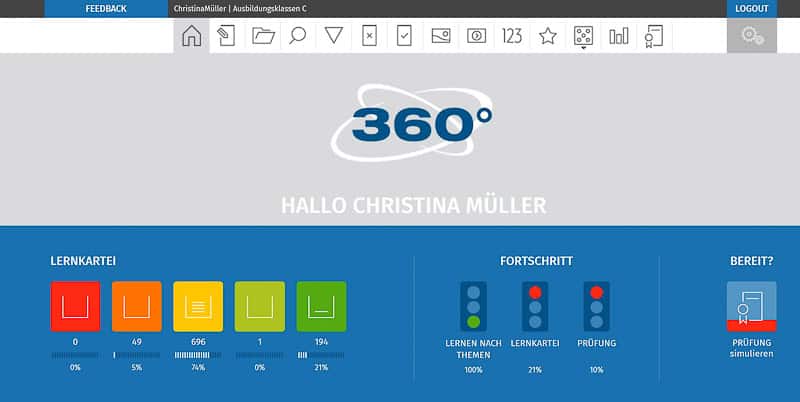
Task: Select the yield-sign triangle icon
Action: (334, 36)
